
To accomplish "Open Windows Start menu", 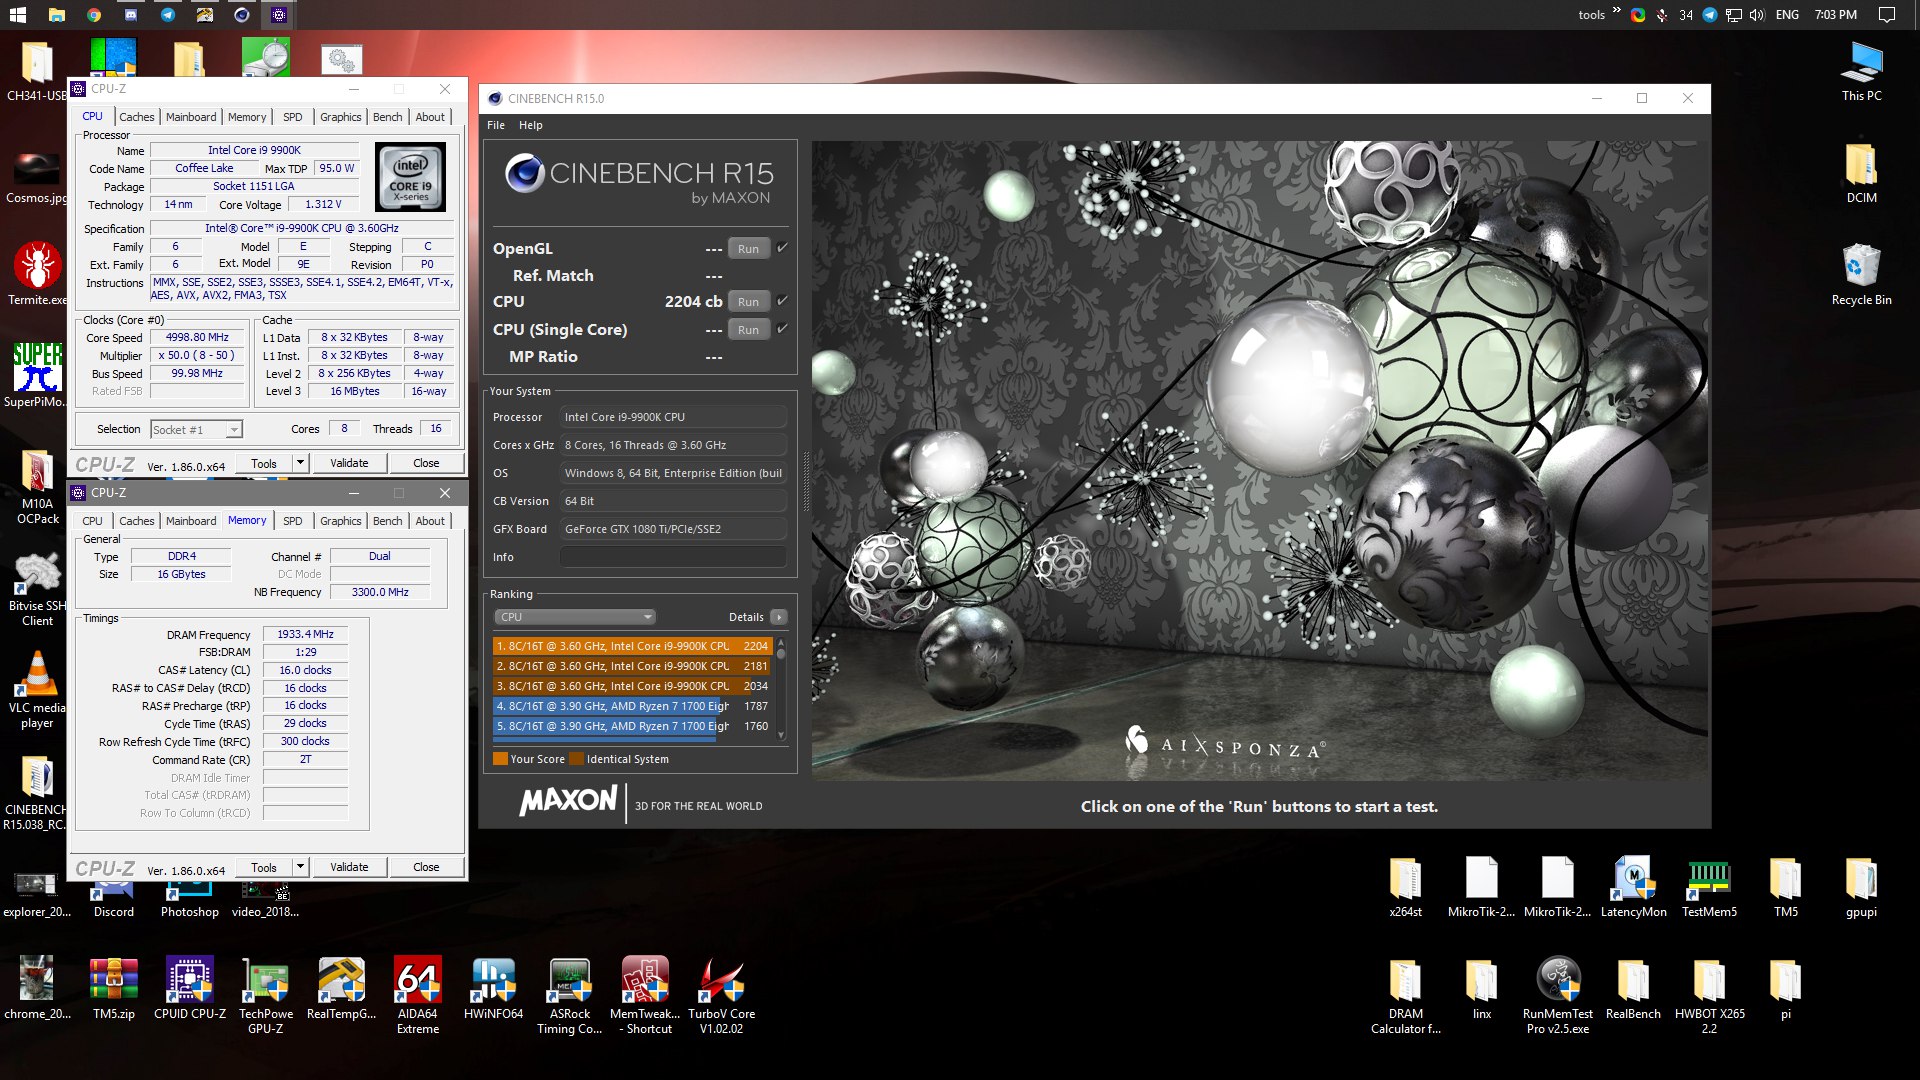I will 18,14.
